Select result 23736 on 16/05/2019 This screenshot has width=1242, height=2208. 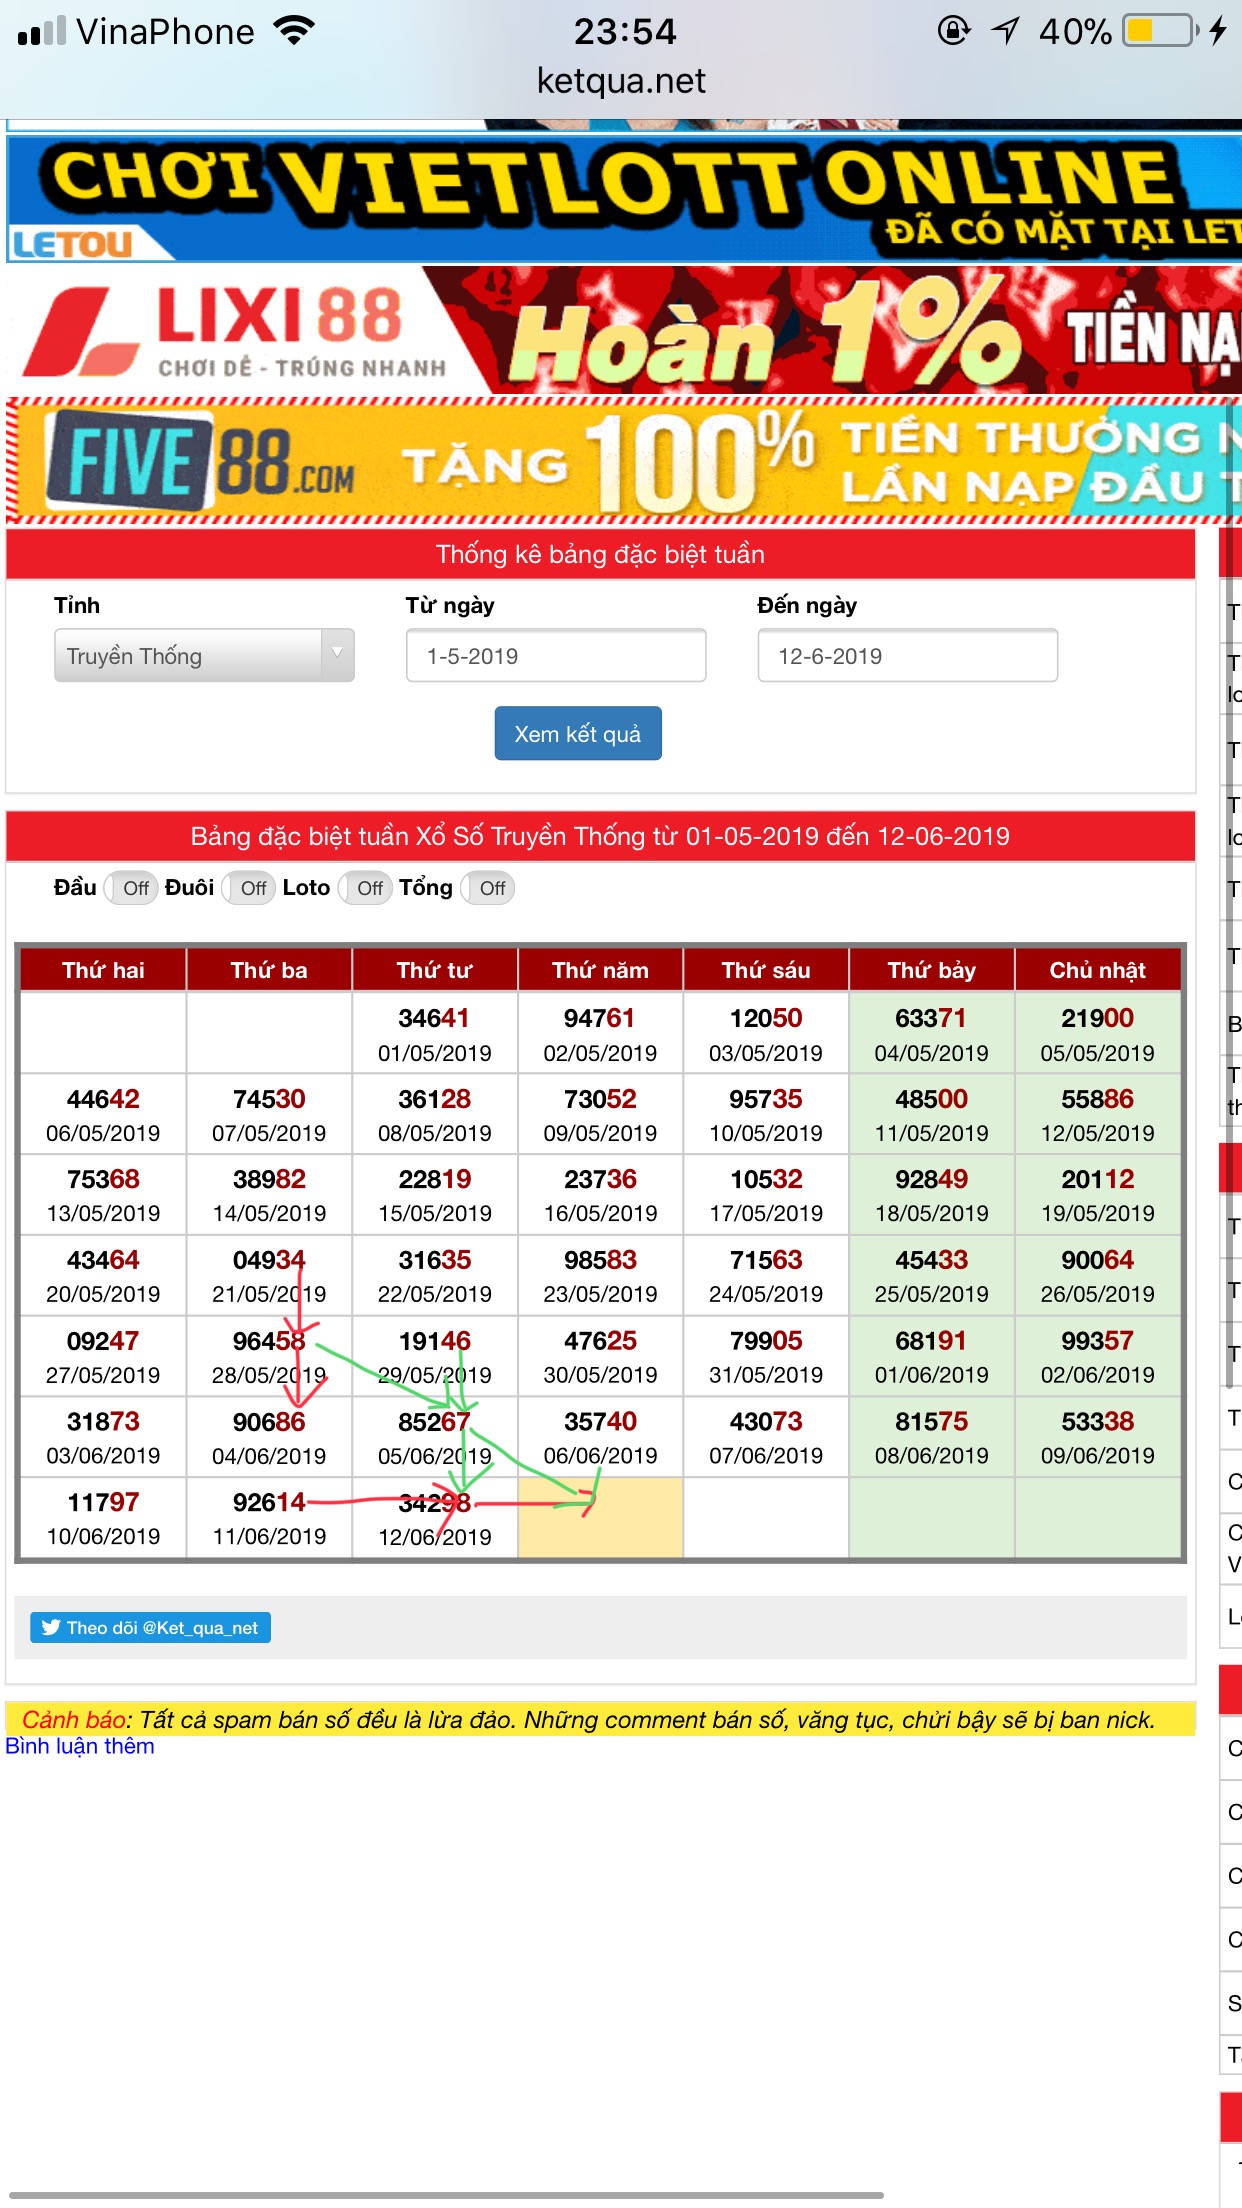(x=600, y=1195)
